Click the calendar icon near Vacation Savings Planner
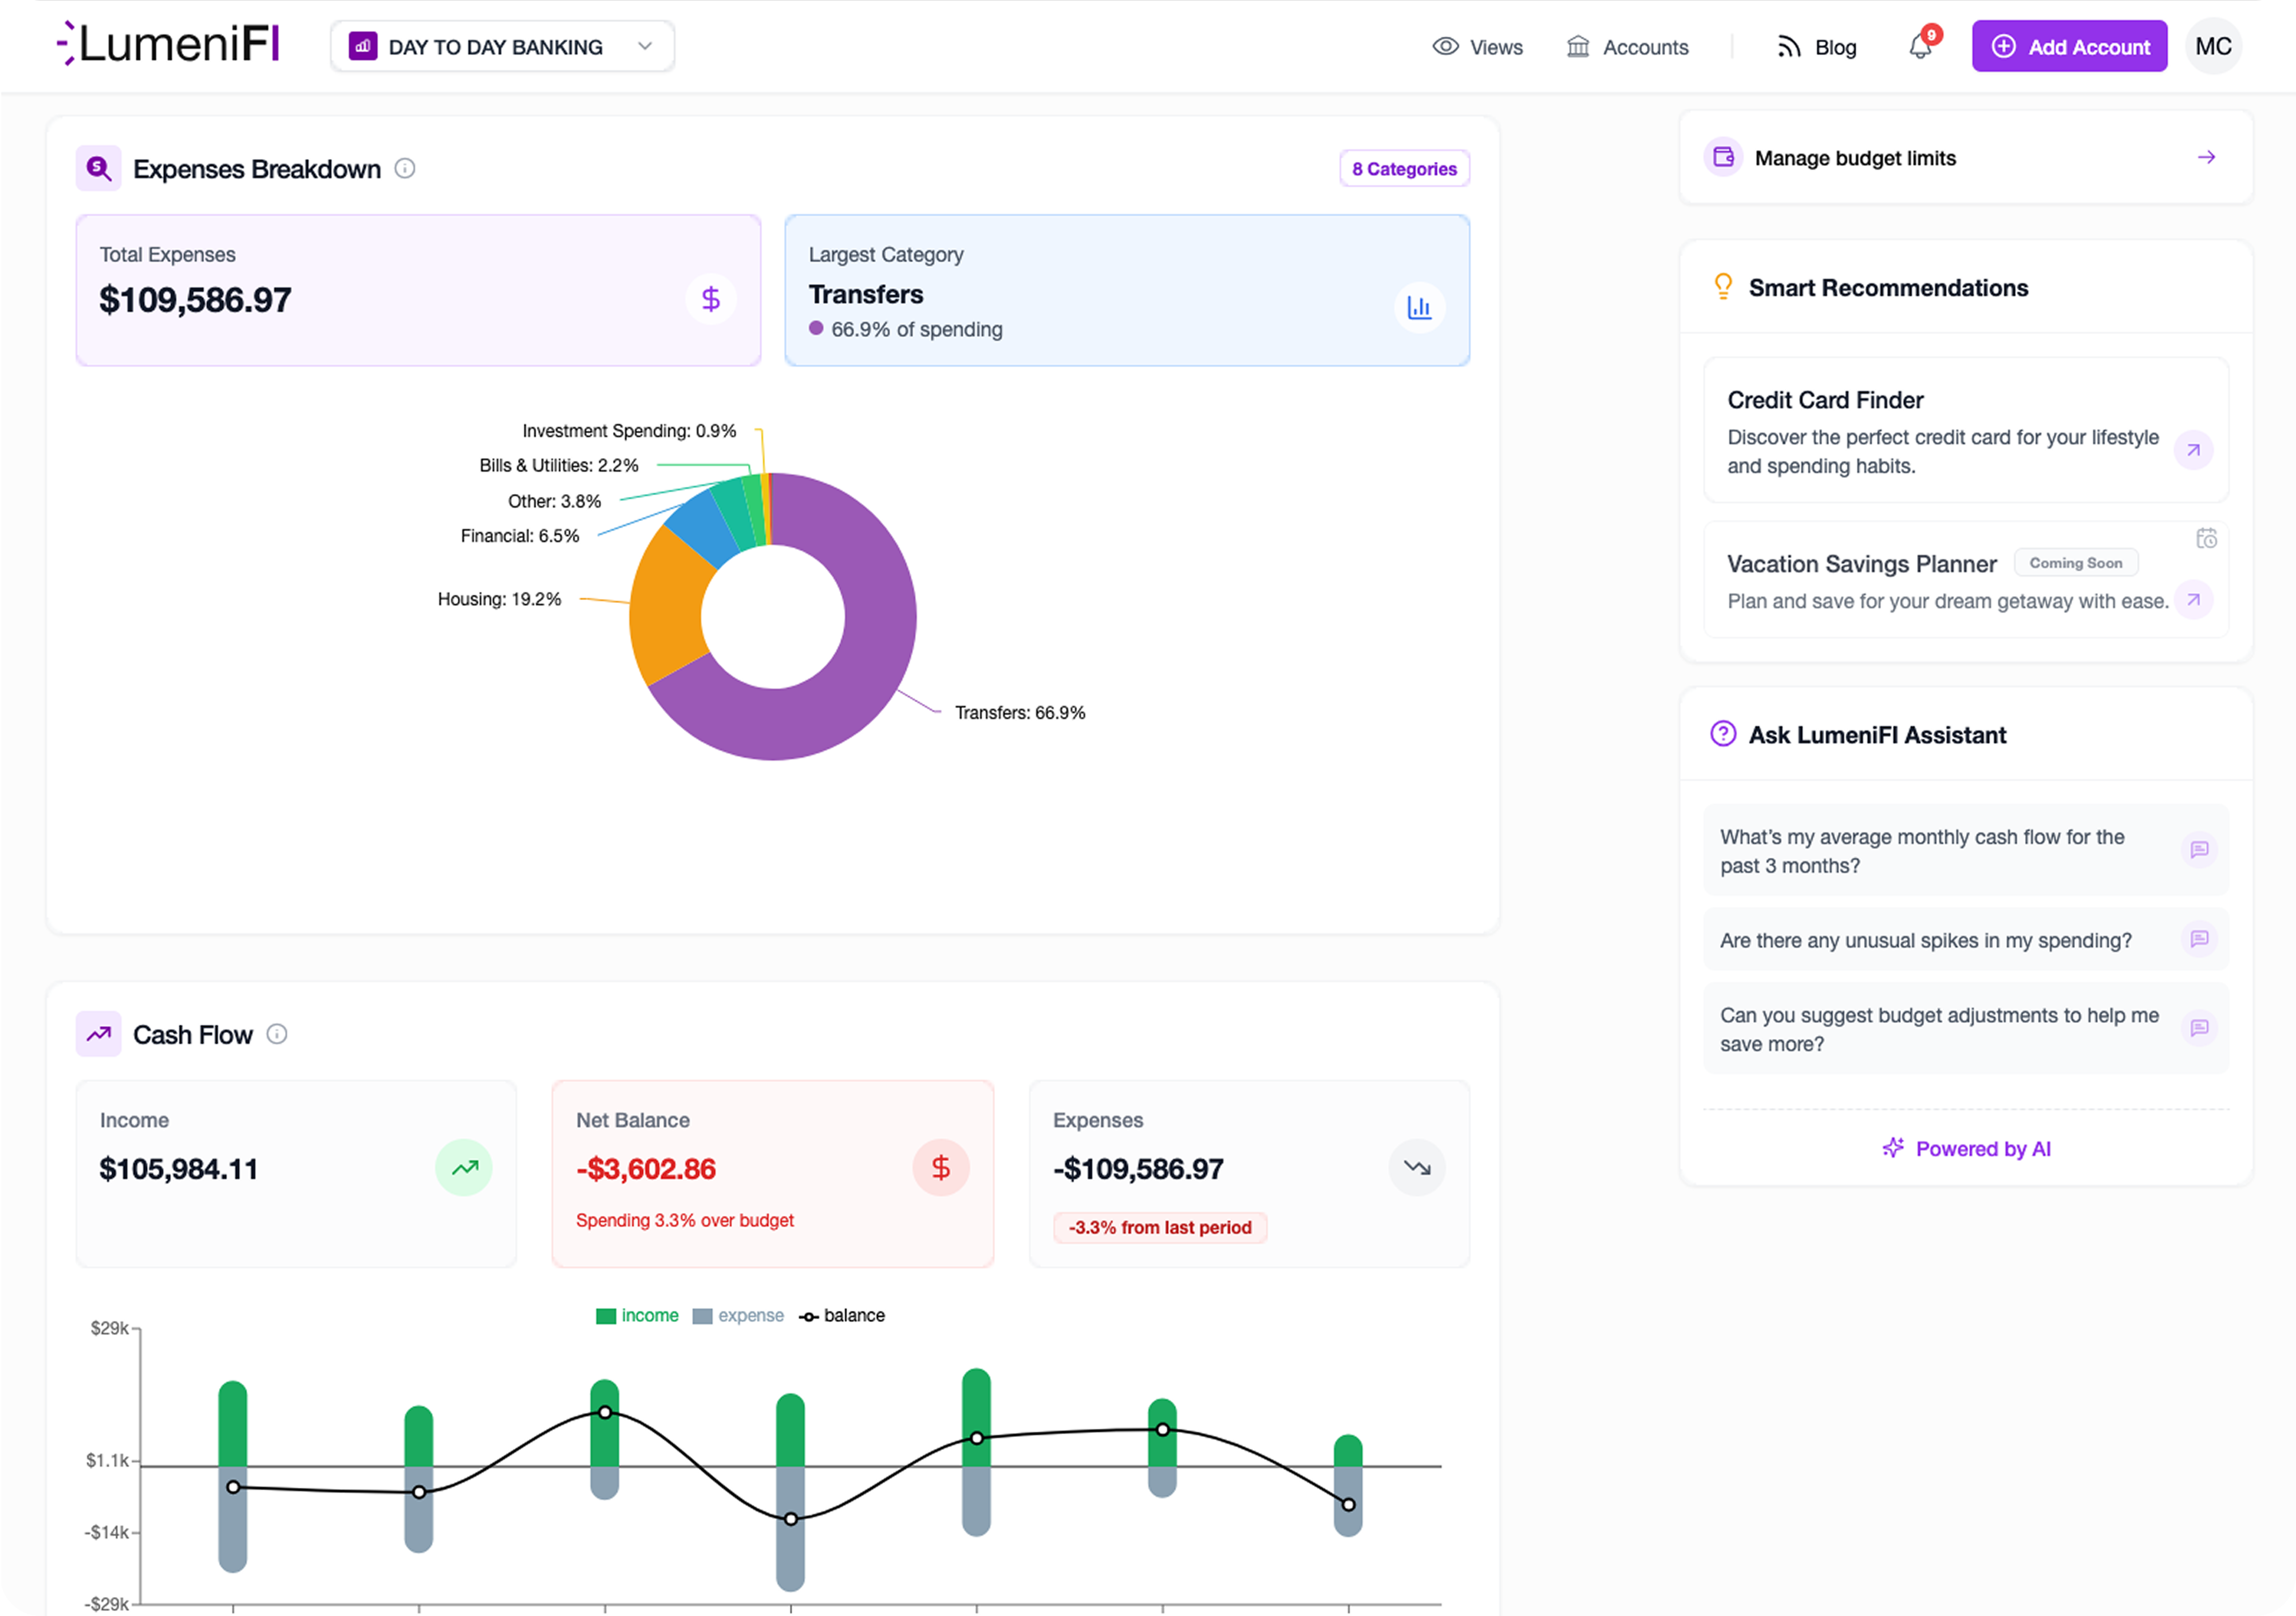2296x1616 pixels. (x=2207, y=538)
